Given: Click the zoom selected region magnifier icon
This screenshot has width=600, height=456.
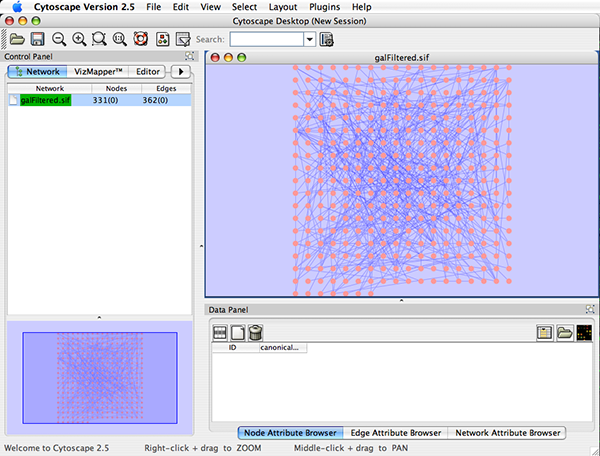Looking at the screenshot, I should (x=99, y=39).
